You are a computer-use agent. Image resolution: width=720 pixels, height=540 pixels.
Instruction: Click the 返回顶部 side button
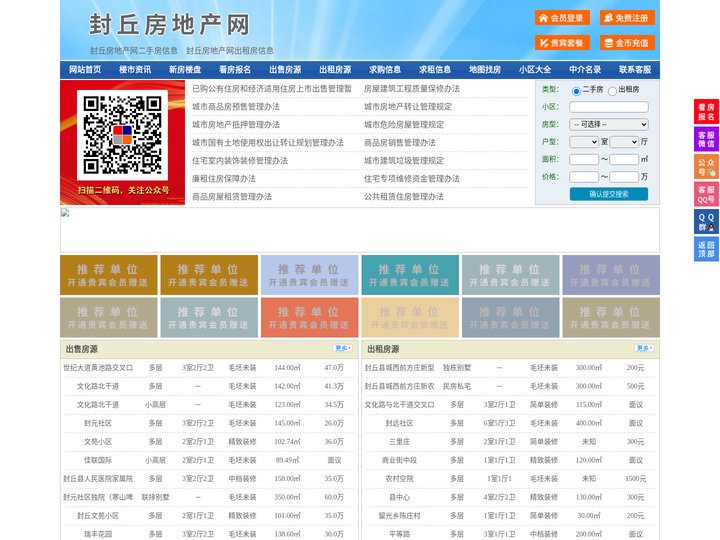coord(706,249)
